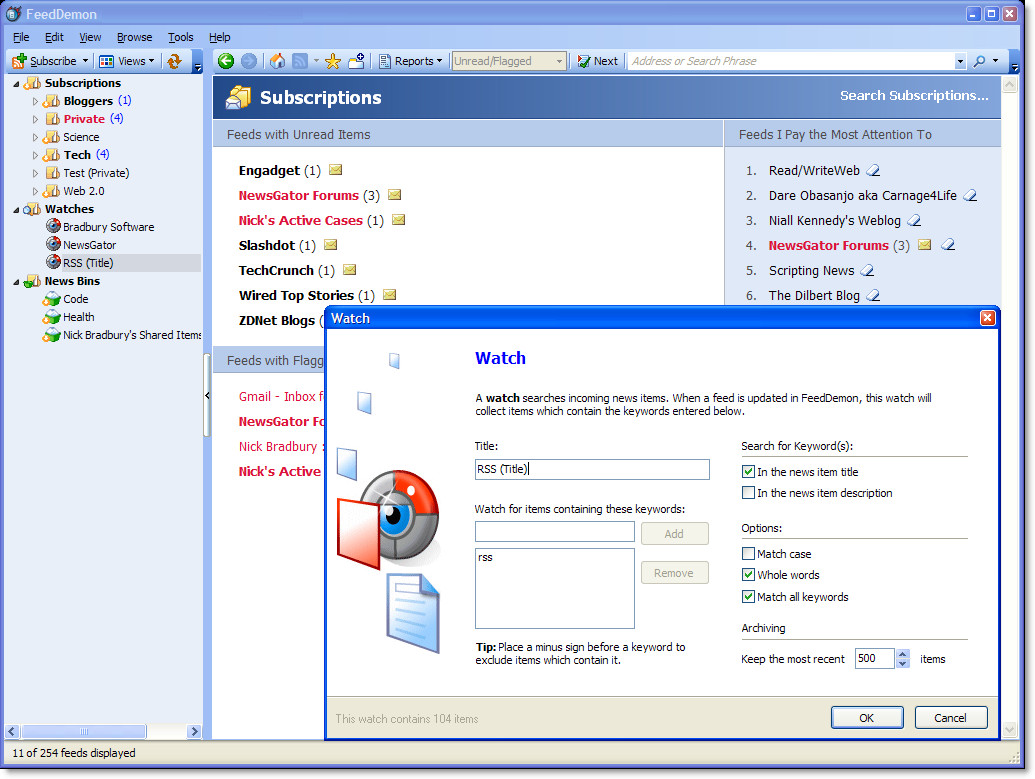Click the Subscriptions header folder icon
The height and width of the screenshot is (779, 1035).
(x=238, y=97)
